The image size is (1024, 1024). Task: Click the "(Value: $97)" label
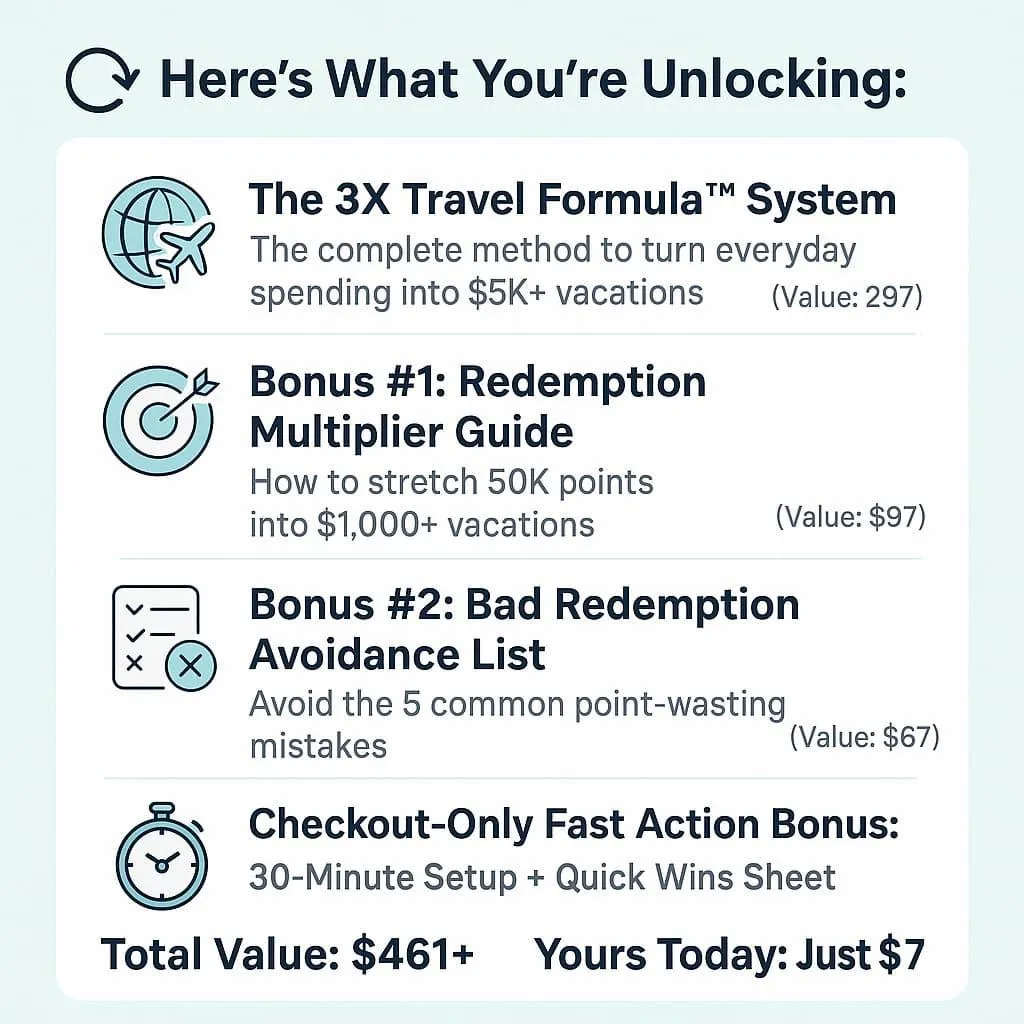[850, 517]
